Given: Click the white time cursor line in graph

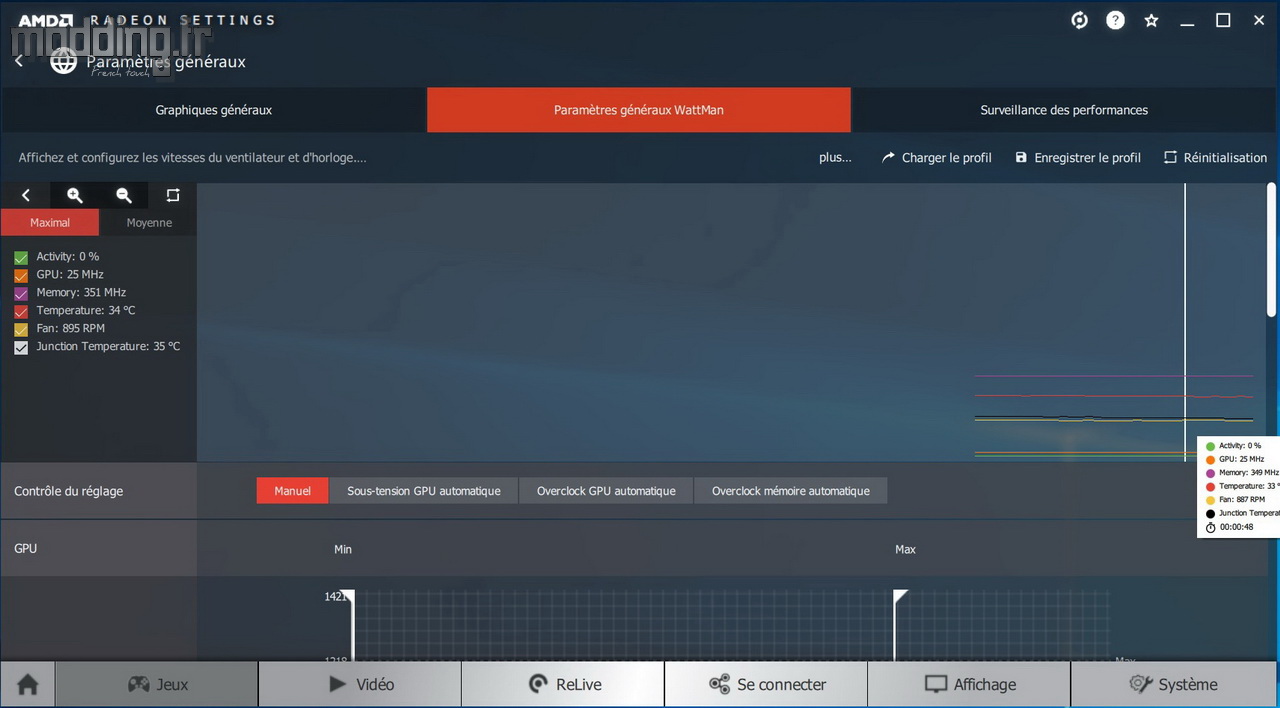Looking at the screenshot, I should click(x=1185, y=321).
